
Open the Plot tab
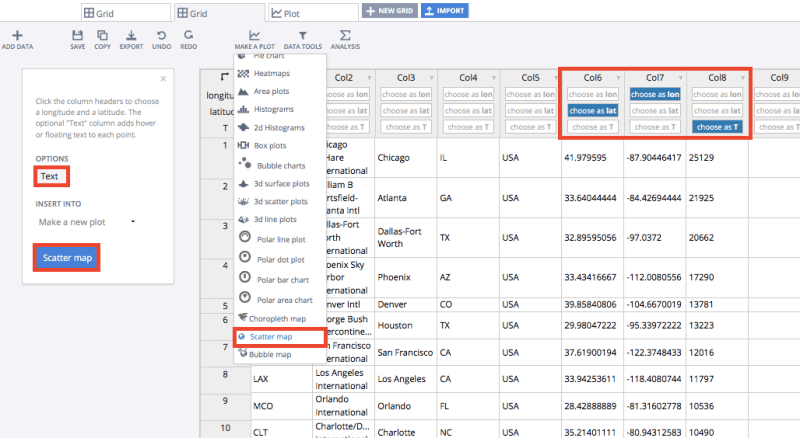tap(313, 13)
